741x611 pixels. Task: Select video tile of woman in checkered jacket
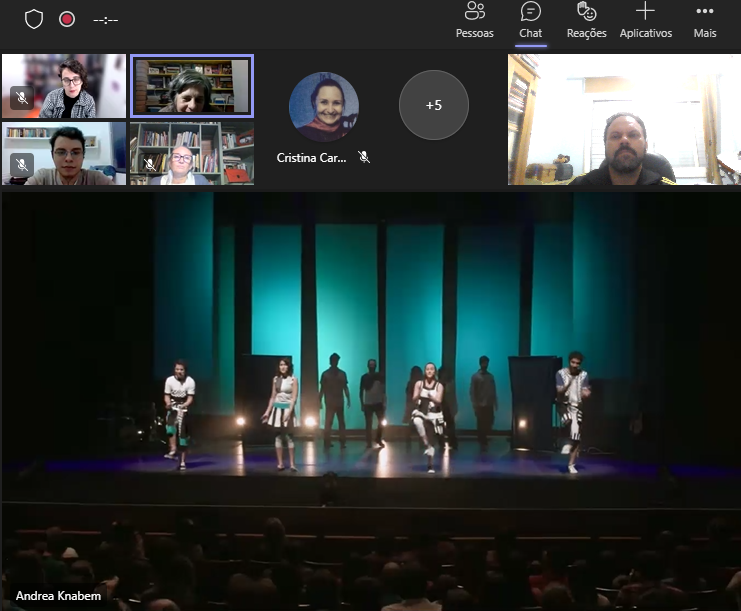pyautogui.click(x=64, y=86)
